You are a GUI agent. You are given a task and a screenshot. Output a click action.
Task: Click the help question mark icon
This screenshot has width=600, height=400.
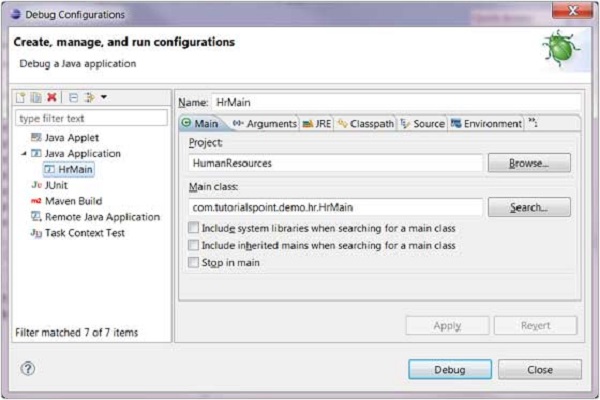point(28,369)
